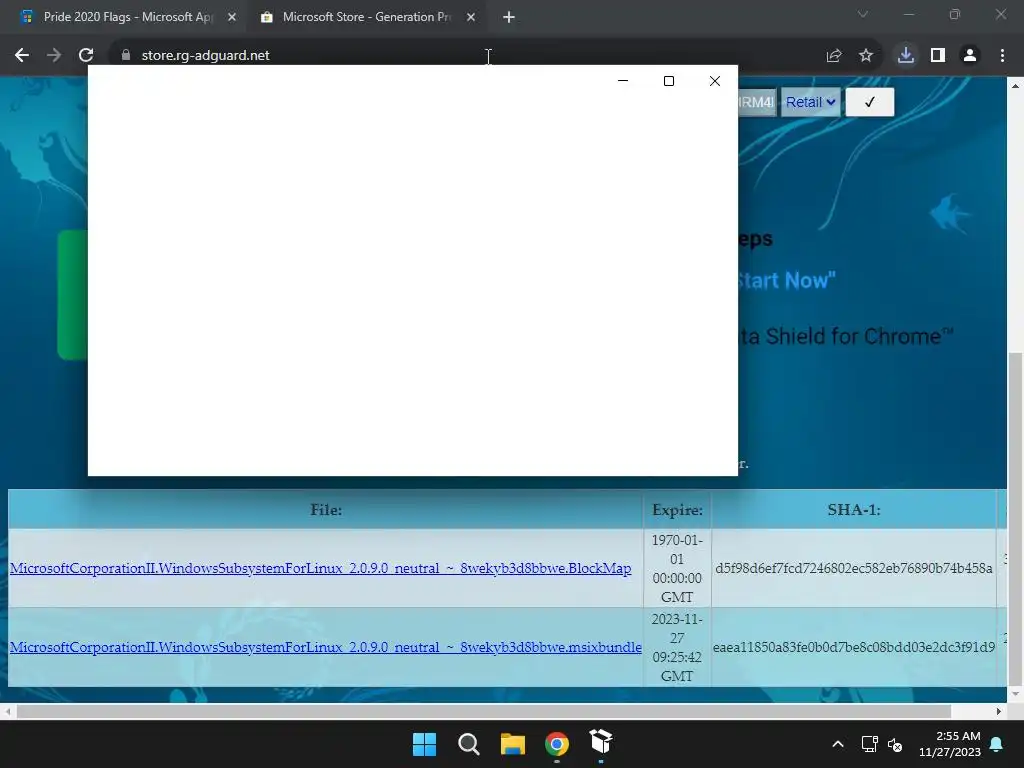This screenshot has height=768, width=1024.
Task: Maximize the blank white app window
Action: coord(669,81)
